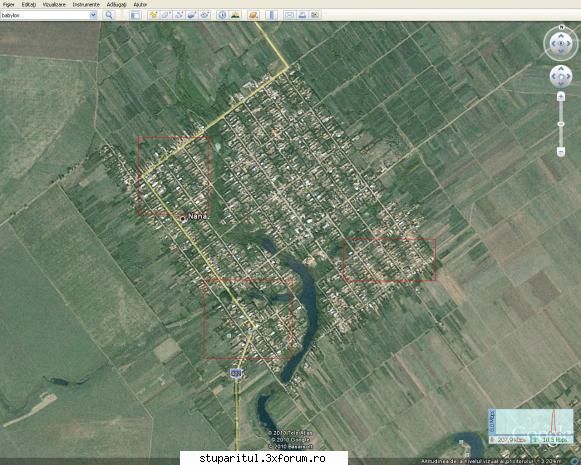Open the Editați menu
The image size is (581, 465).
pyautogui.click(x=29, y=4)
